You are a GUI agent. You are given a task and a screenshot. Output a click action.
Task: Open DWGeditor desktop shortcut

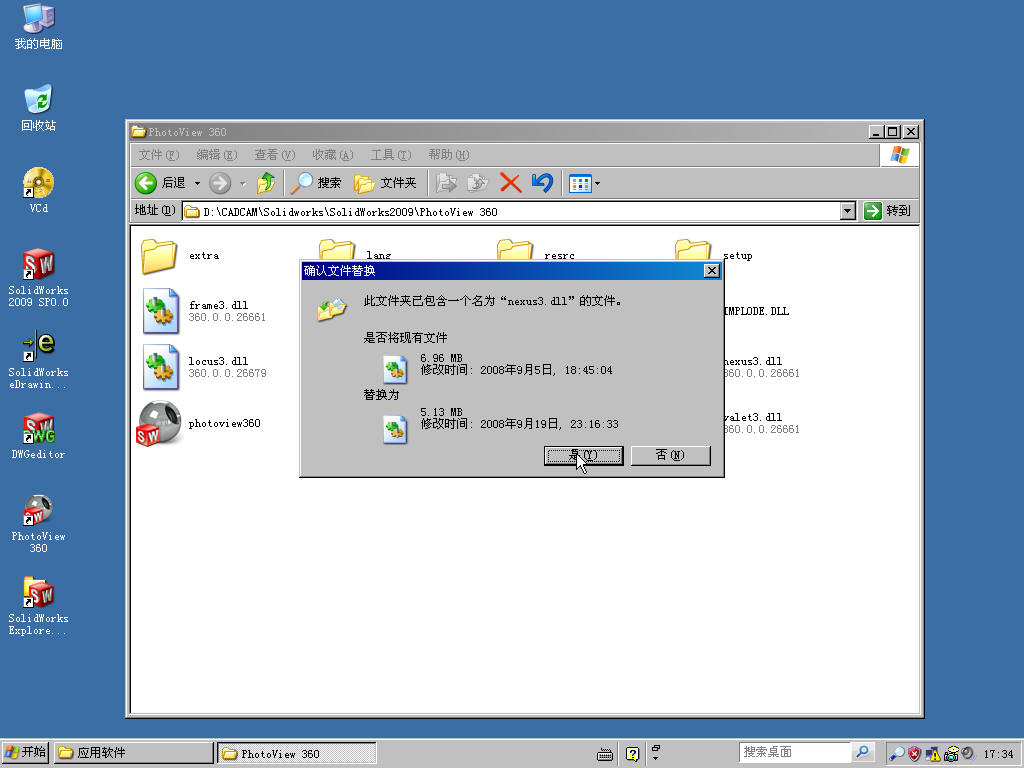(39, 436)
